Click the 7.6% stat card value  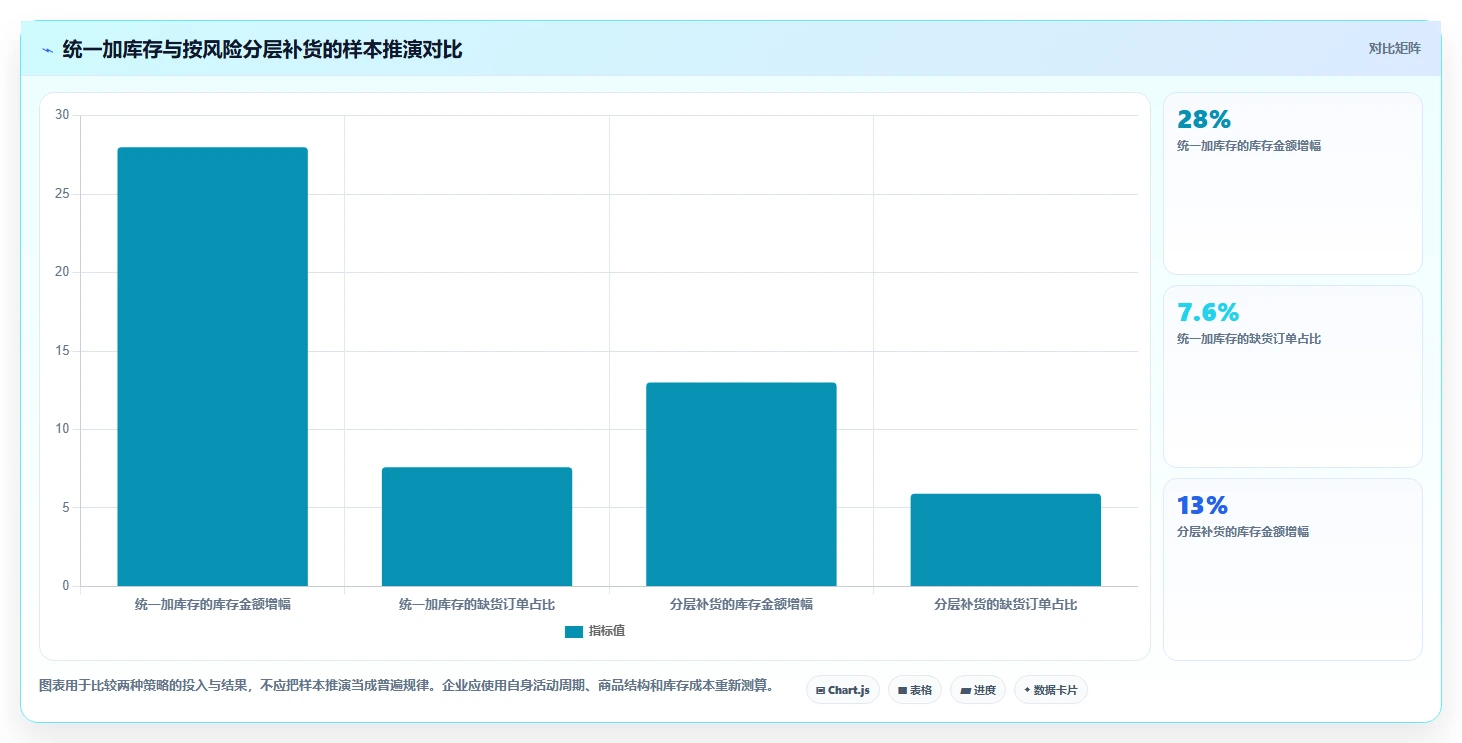[1208, 313]
